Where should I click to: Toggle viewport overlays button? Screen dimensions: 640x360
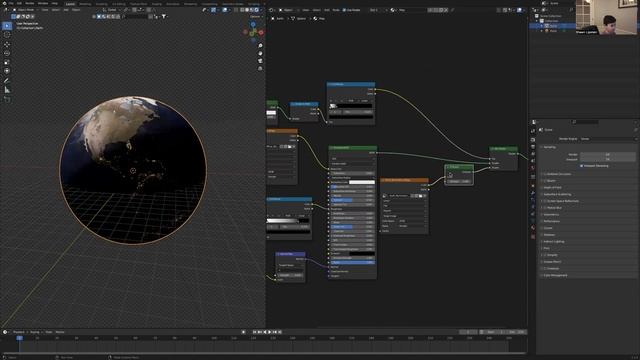(x=224, y=10)
